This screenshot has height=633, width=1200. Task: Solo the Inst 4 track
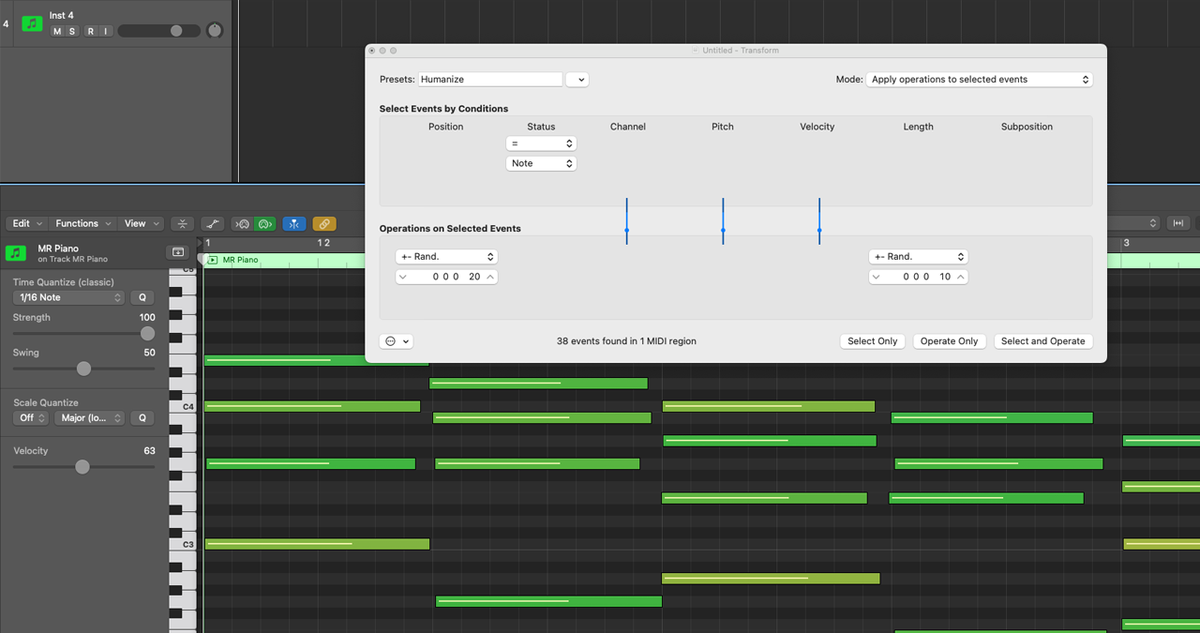click(71, 31)
